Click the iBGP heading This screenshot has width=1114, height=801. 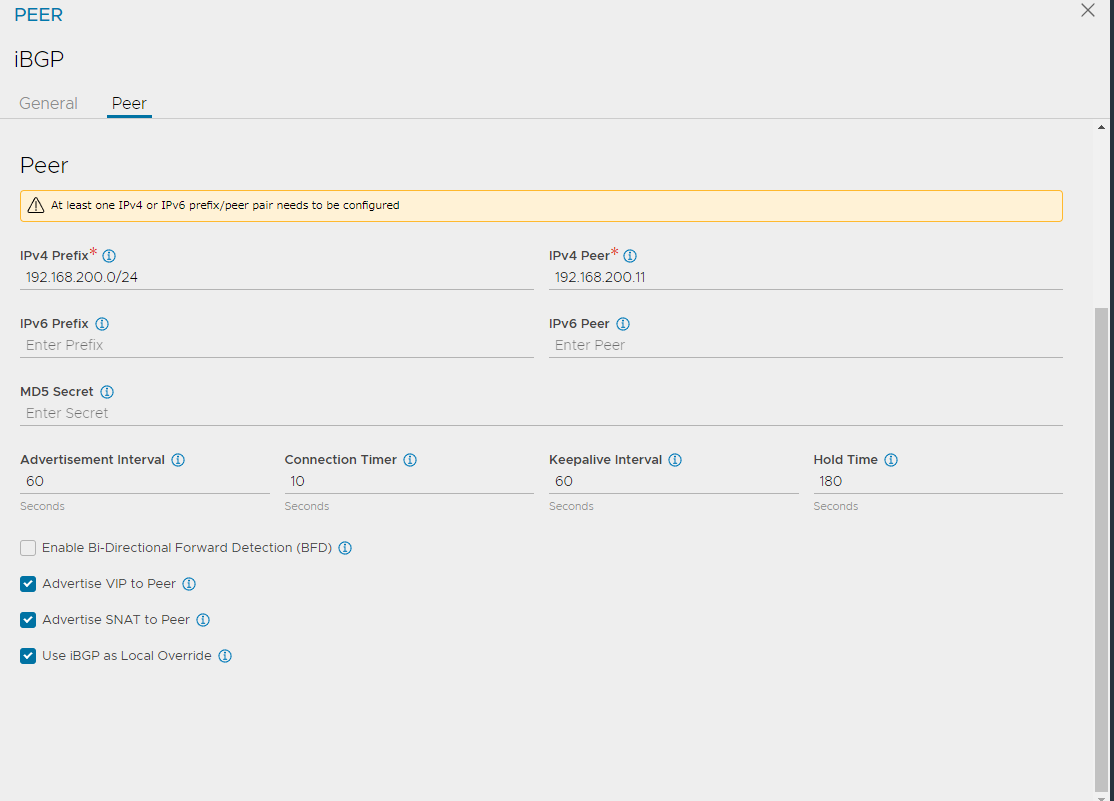(39, 59)
